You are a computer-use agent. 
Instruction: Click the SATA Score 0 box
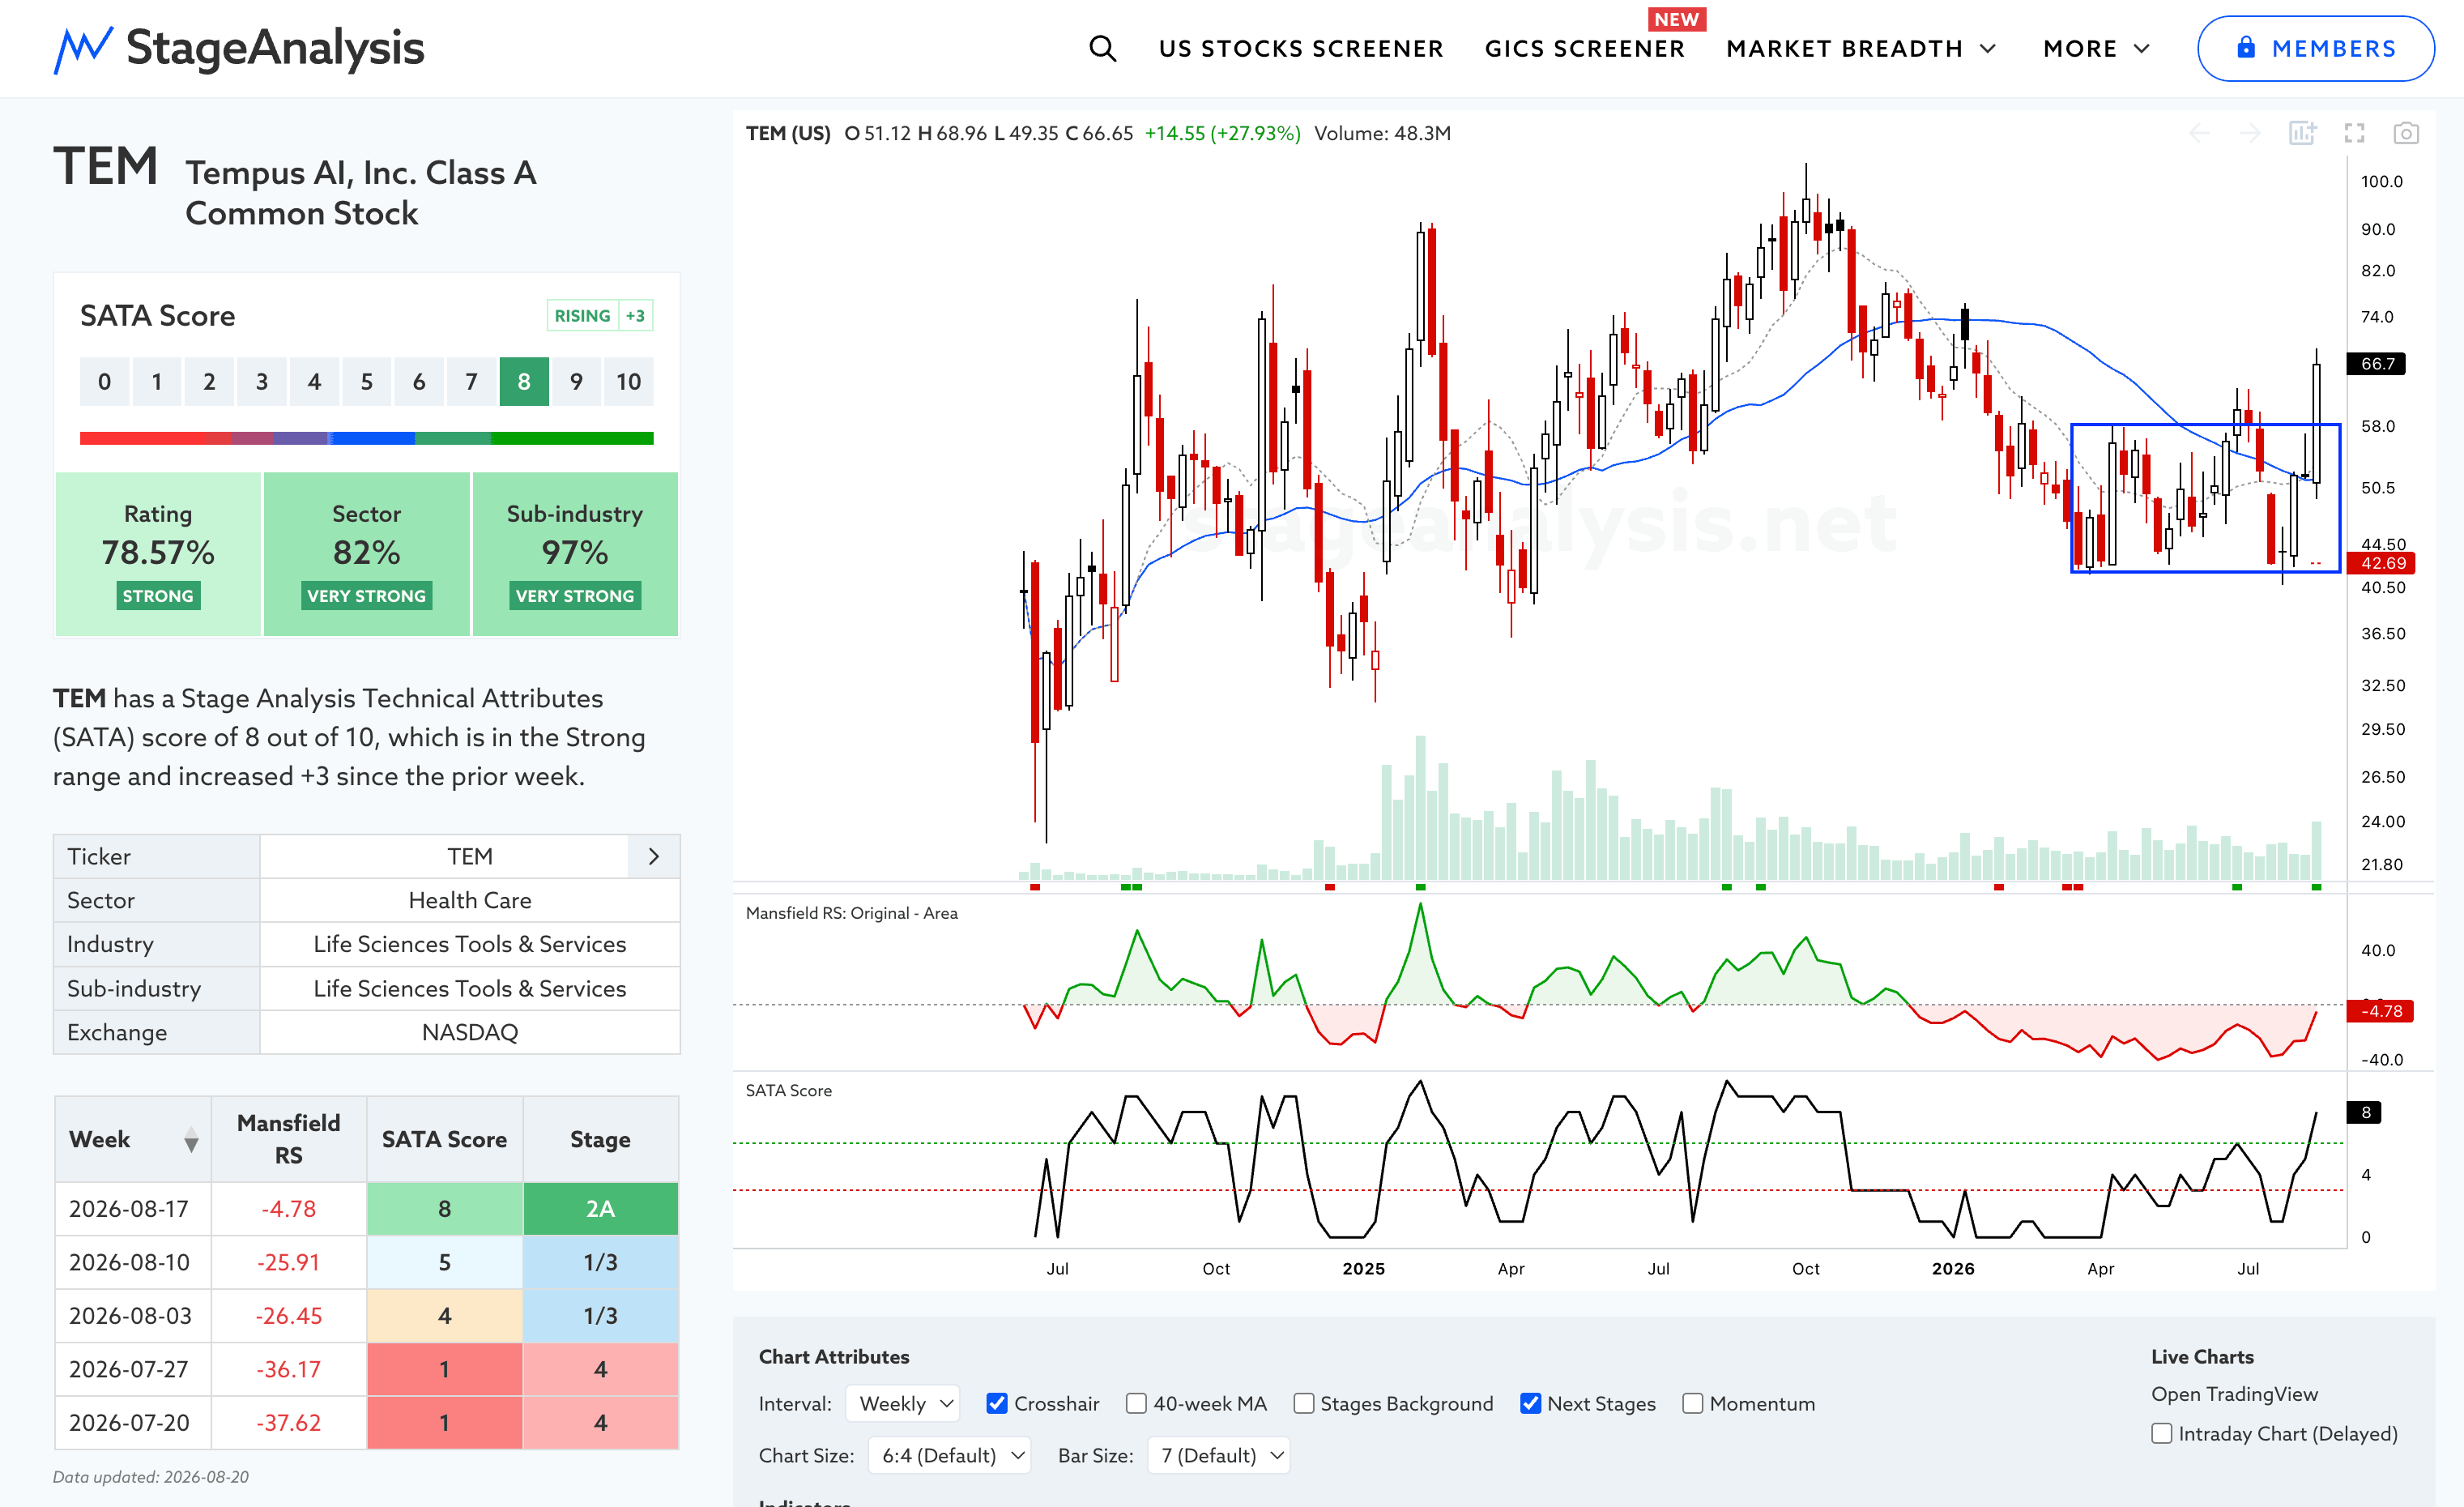point(105,382)
